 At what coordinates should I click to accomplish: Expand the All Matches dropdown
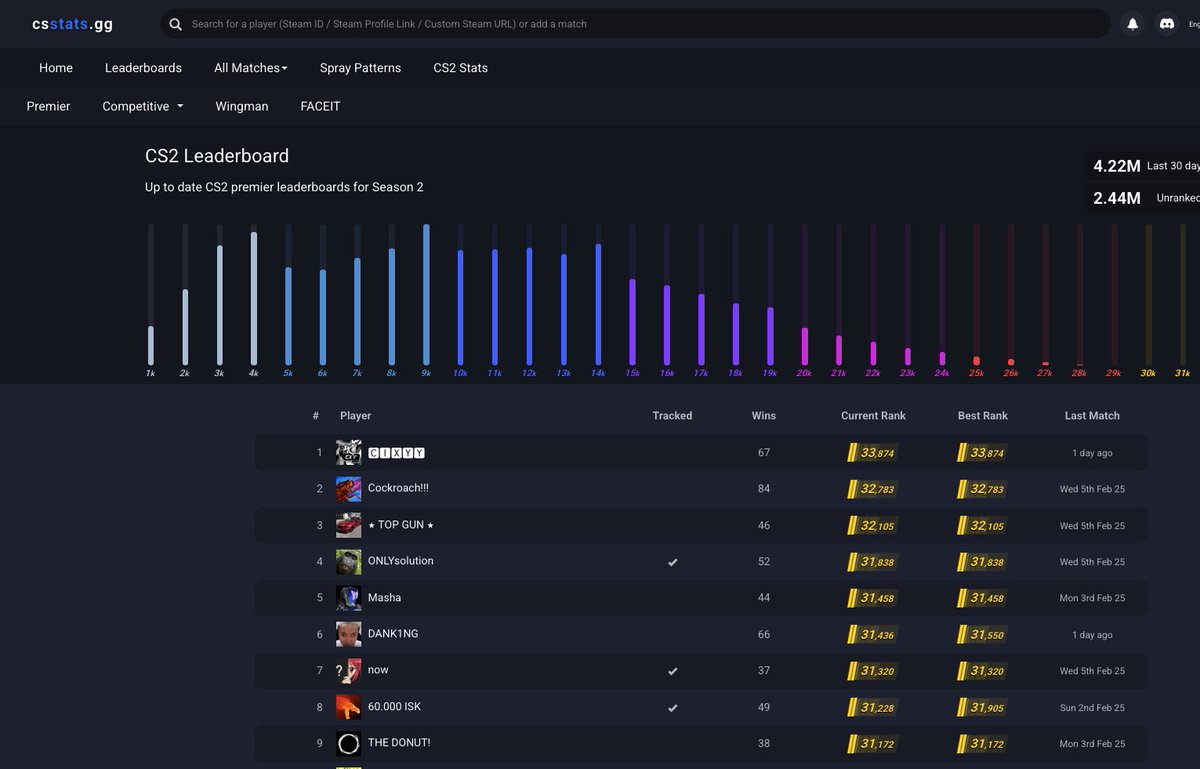[250, 68]
